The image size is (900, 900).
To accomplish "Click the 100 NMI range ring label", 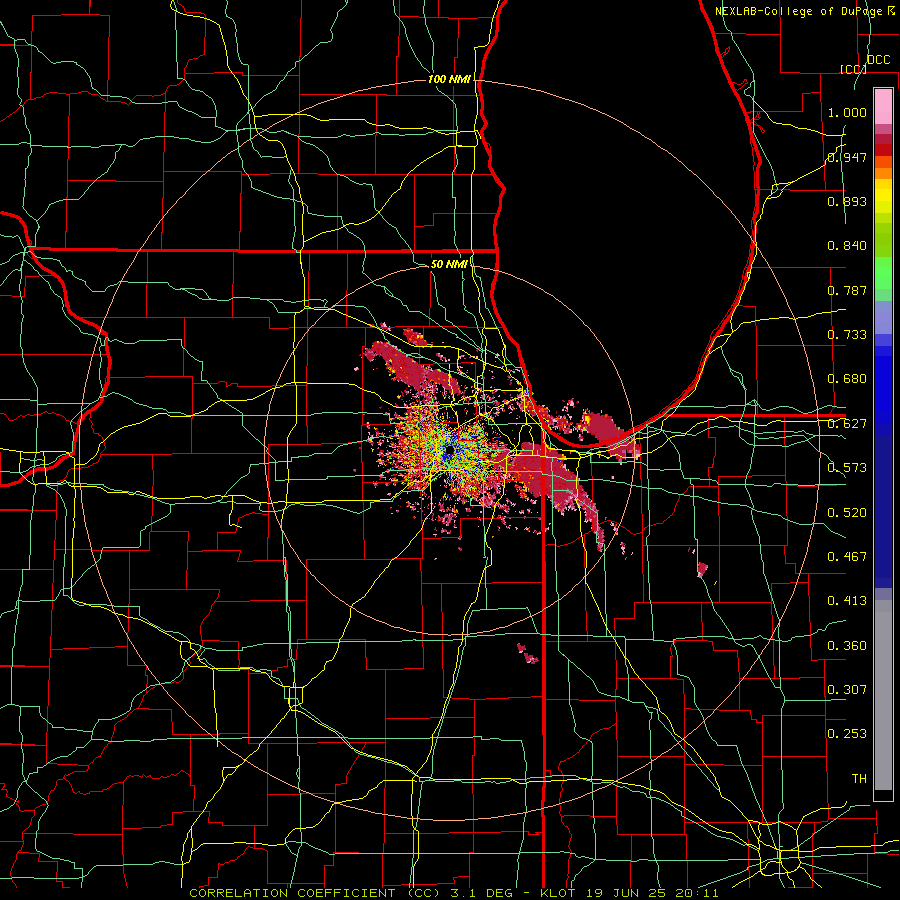I will (449, 79).
